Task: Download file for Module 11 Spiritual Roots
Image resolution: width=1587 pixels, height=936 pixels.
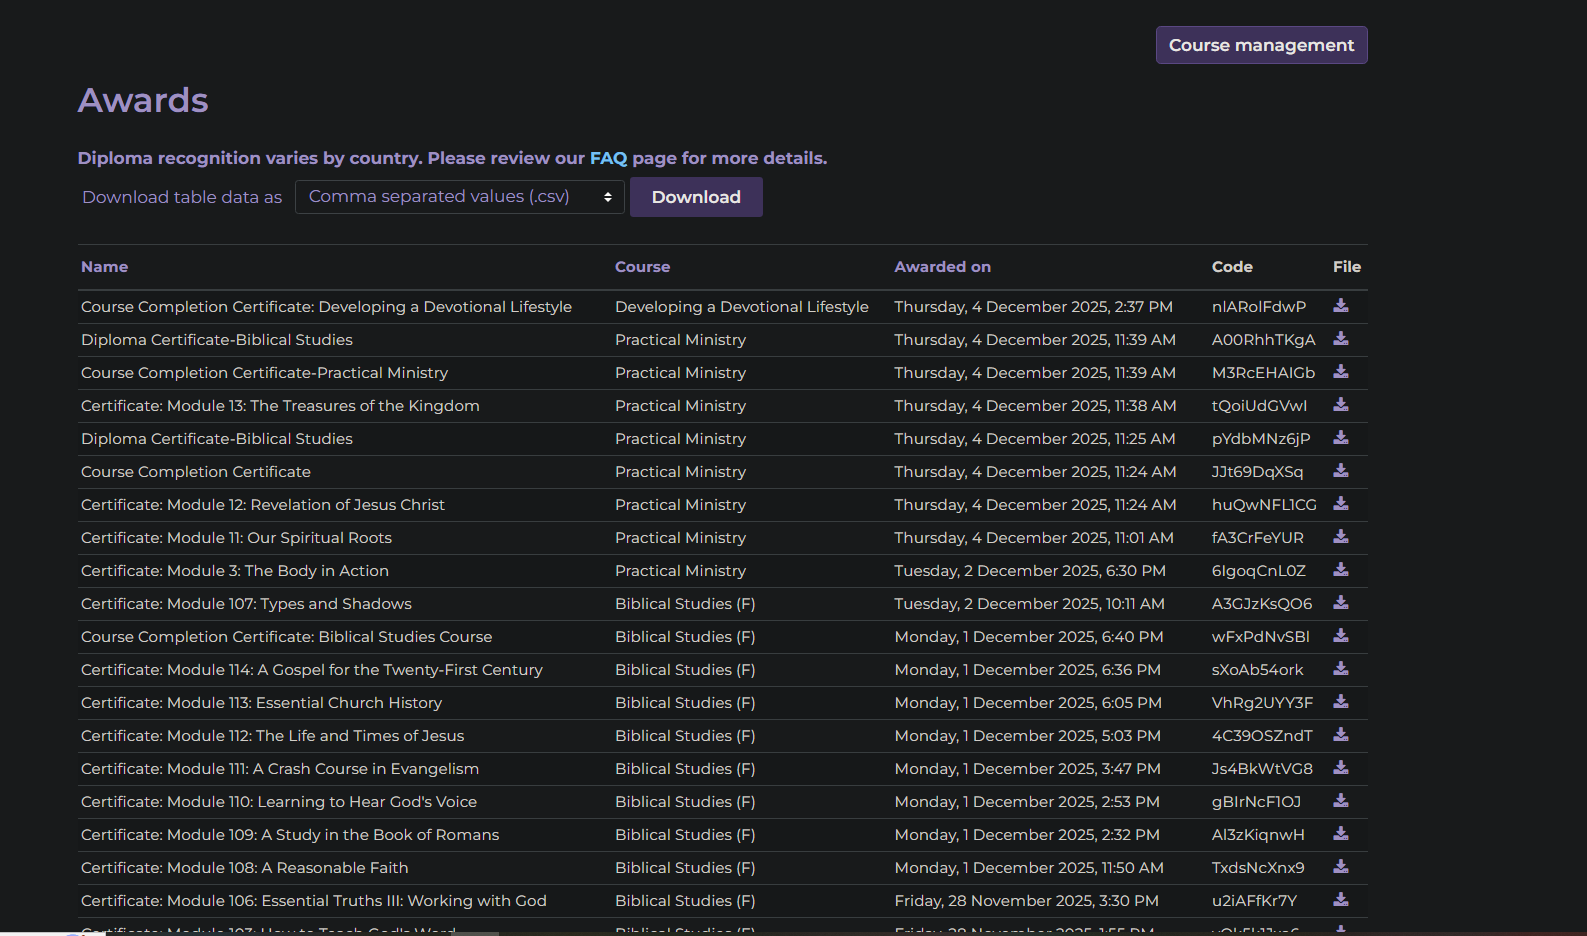Action: 1341,537
